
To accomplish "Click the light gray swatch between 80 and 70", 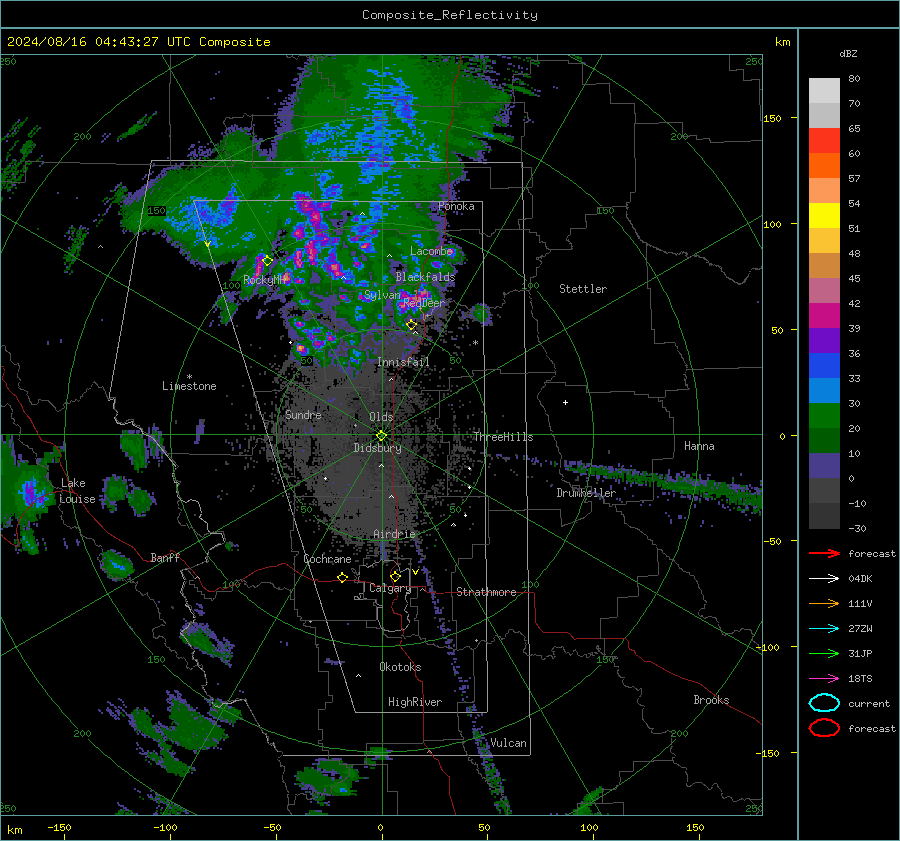I will [x=824, y=91].
